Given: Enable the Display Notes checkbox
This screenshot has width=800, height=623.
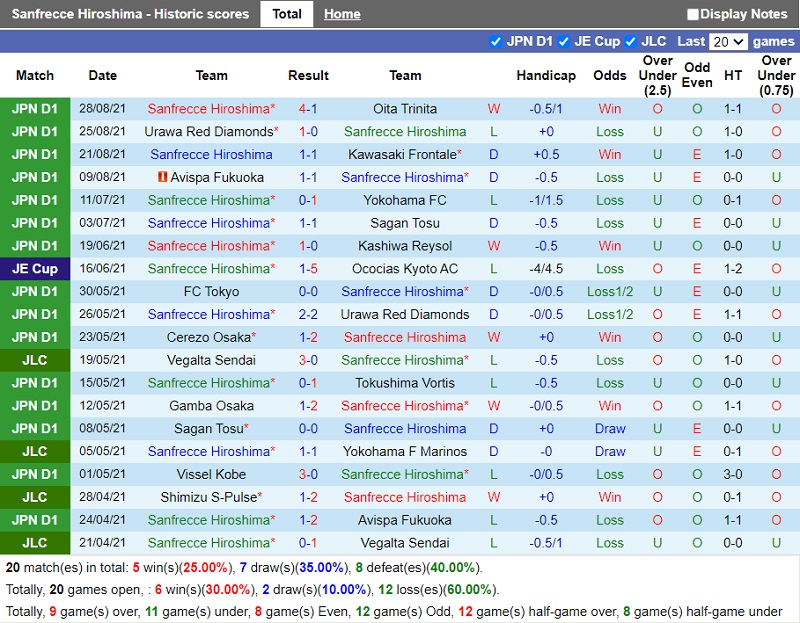Looking at the screenshot, I should pos(693,15).
